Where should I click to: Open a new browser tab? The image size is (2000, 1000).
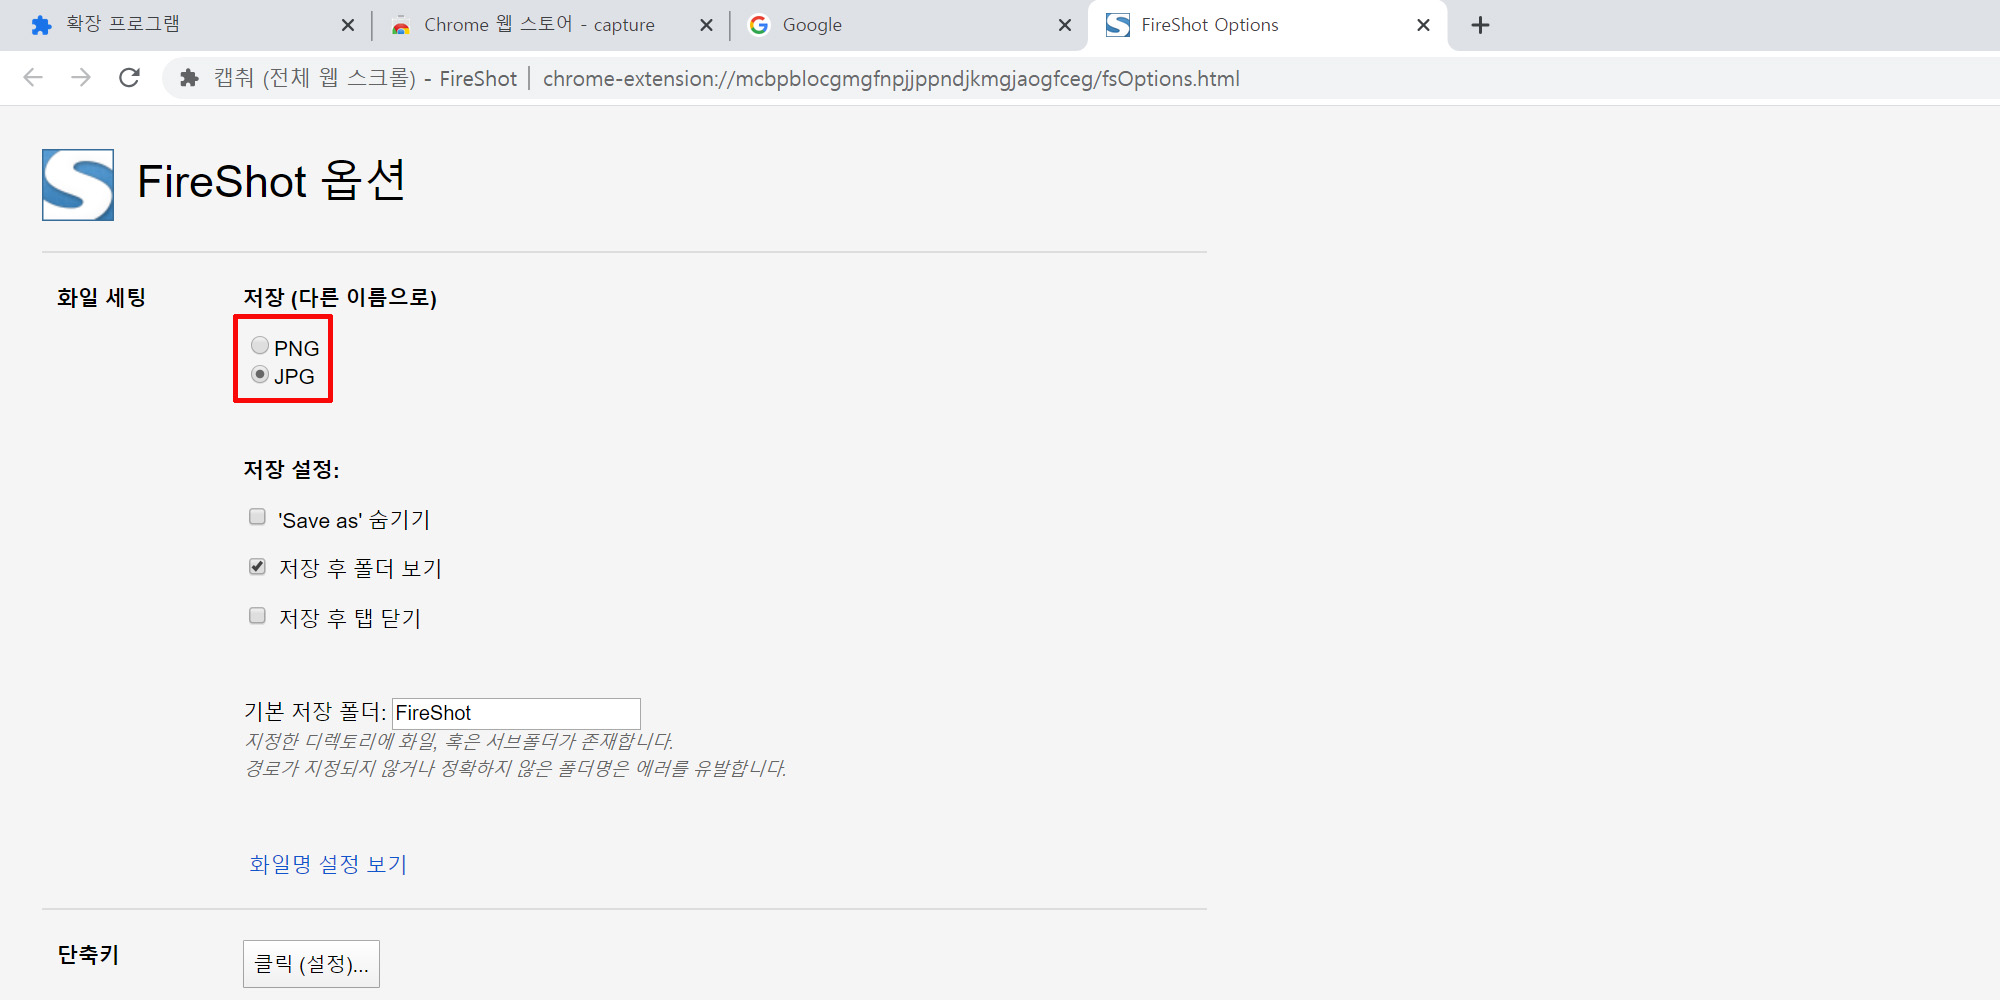(1481, 25)
